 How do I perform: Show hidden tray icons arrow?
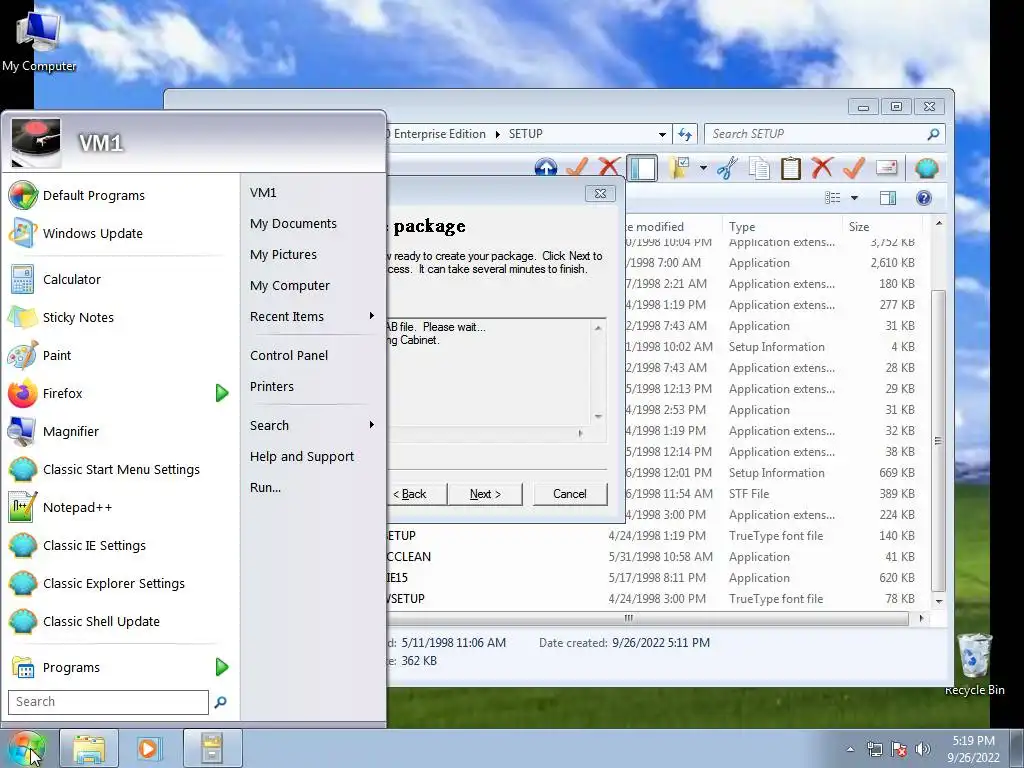[x=850, y=750]
